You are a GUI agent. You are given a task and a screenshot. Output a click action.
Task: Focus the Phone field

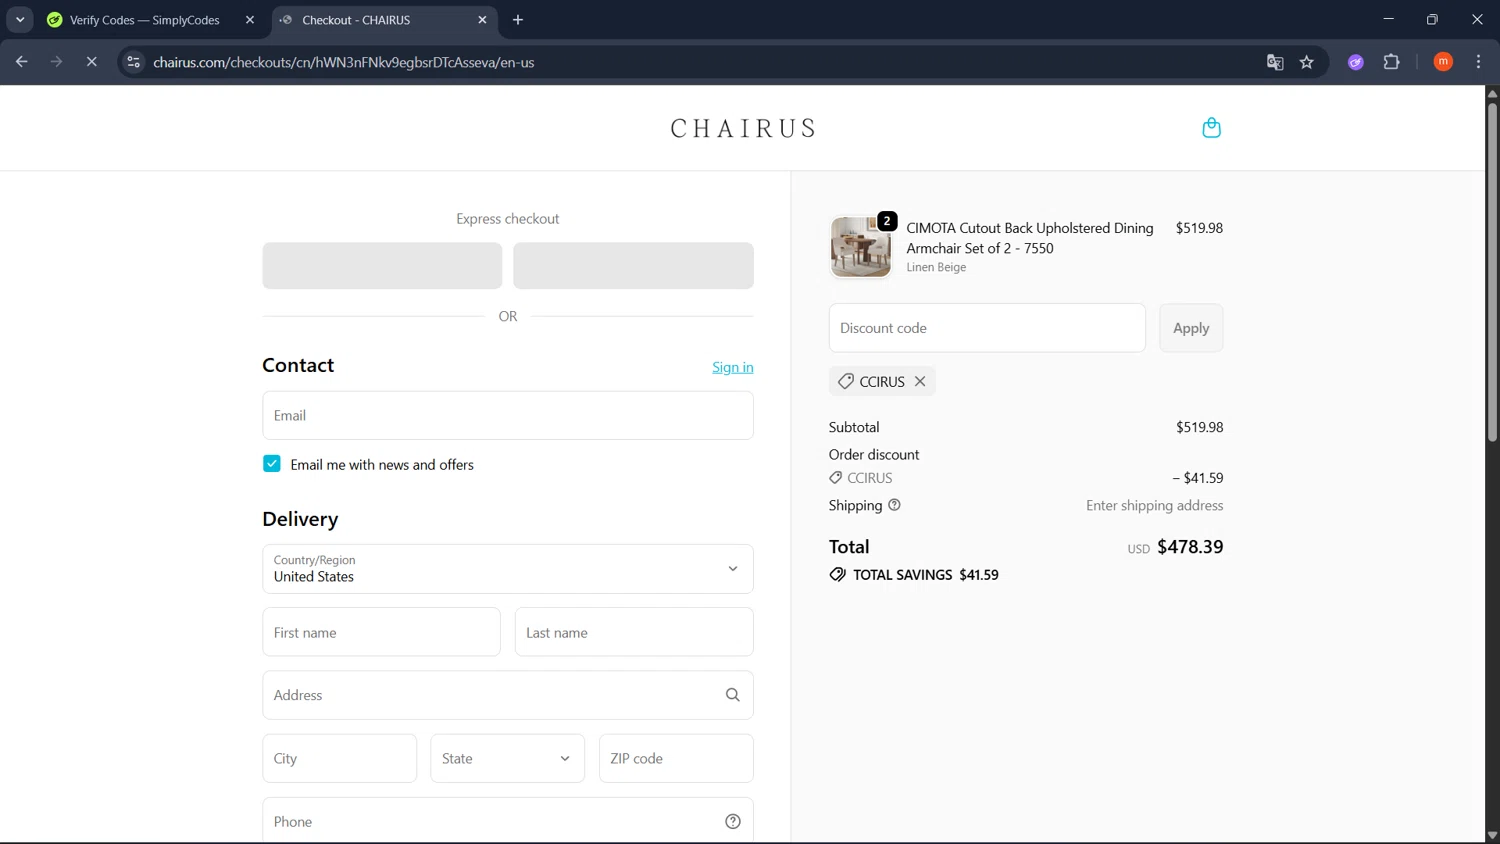pos(508,821)
